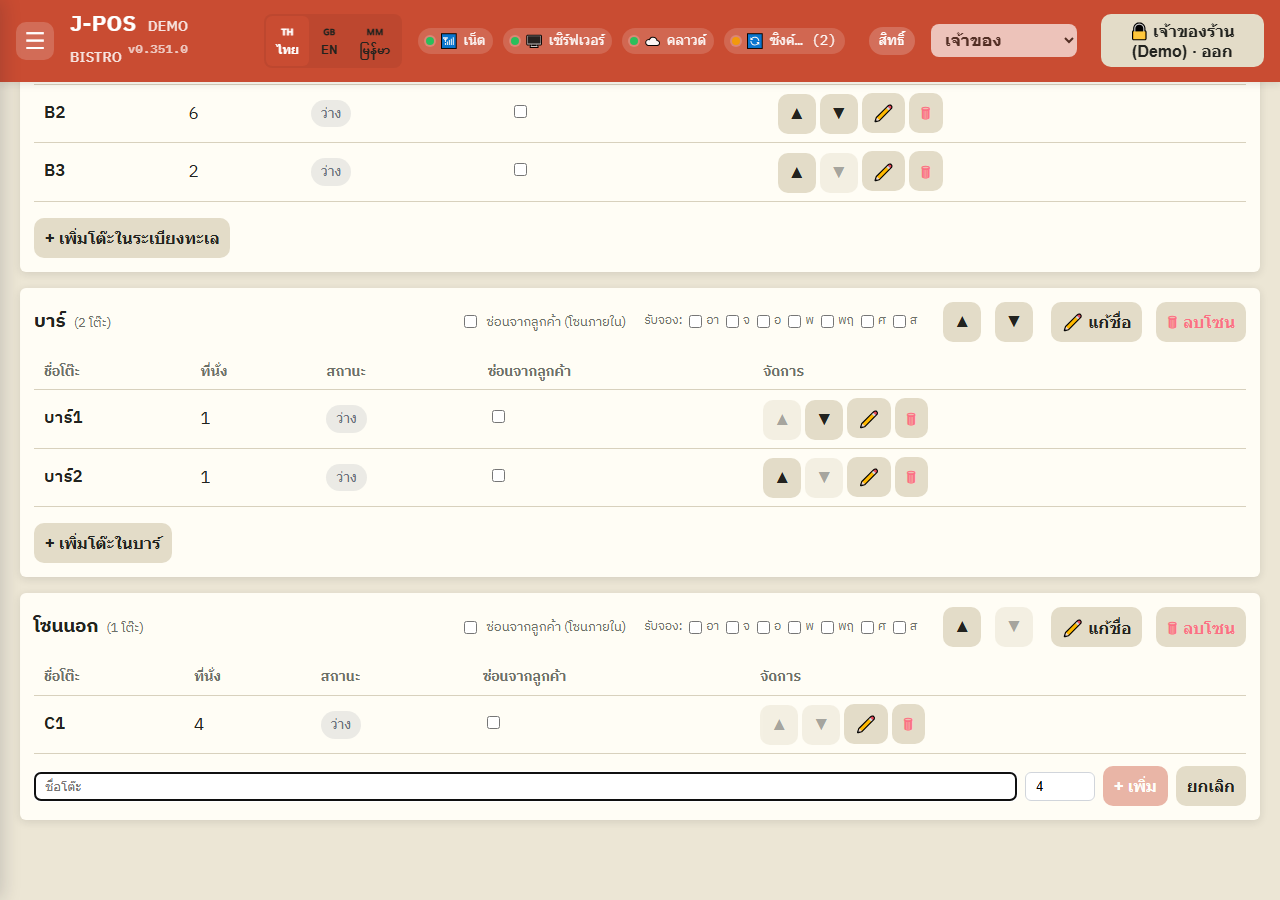The height and width of the screenshot is (900, 1280).
Task: Open the hamburger main menu
Action: pyautogui.click(x=35, y=41)
